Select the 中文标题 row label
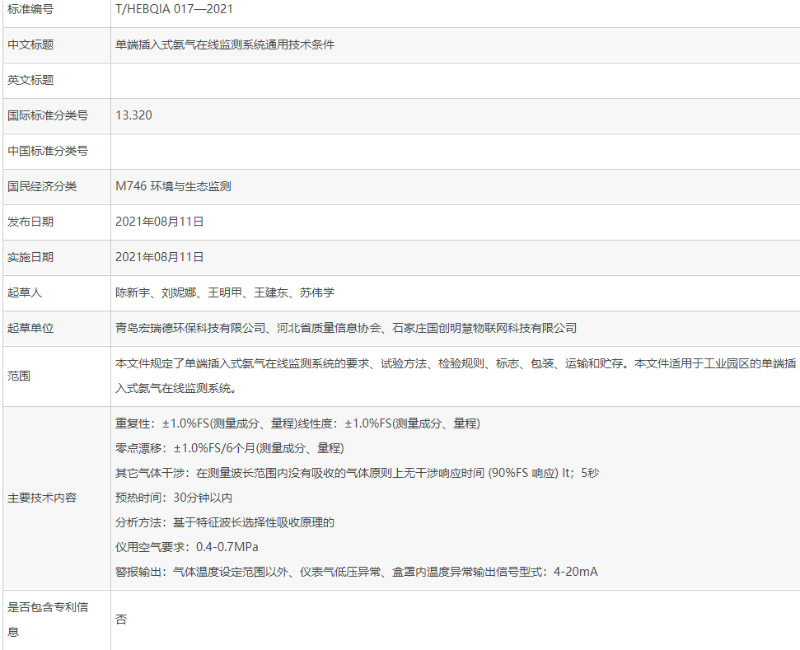The image size is (800, 650). tap(40, 46)
